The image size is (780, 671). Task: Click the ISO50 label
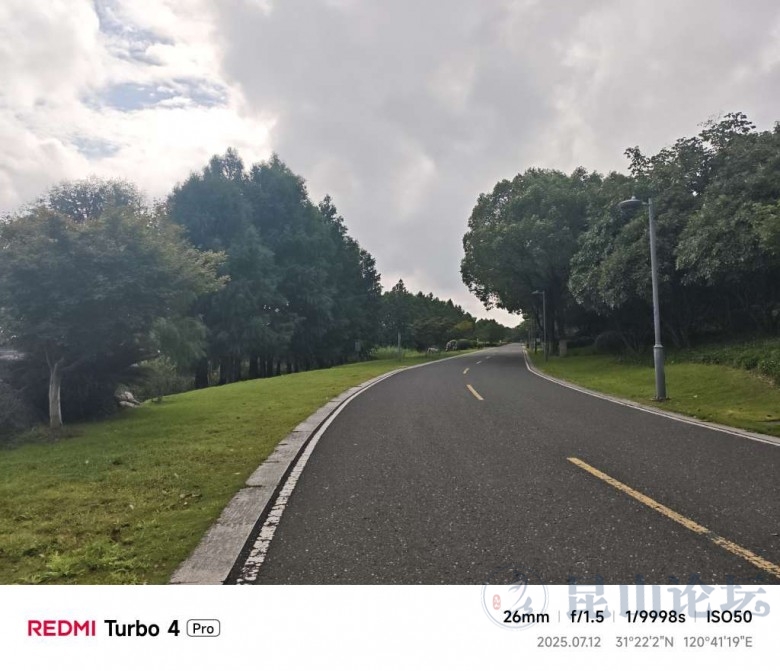[x=729, y=617]
